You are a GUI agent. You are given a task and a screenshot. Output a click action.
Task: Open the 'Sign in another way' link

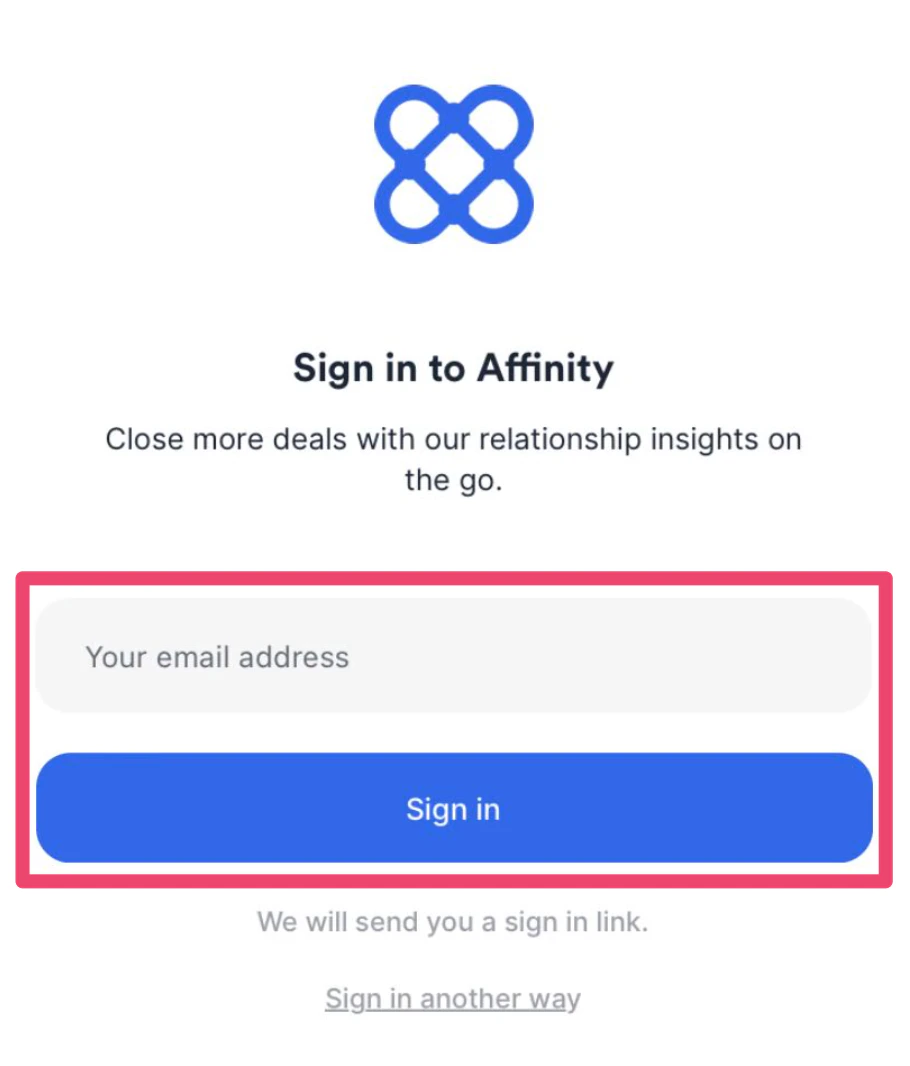pyautogui.click(x=453, y=999)
